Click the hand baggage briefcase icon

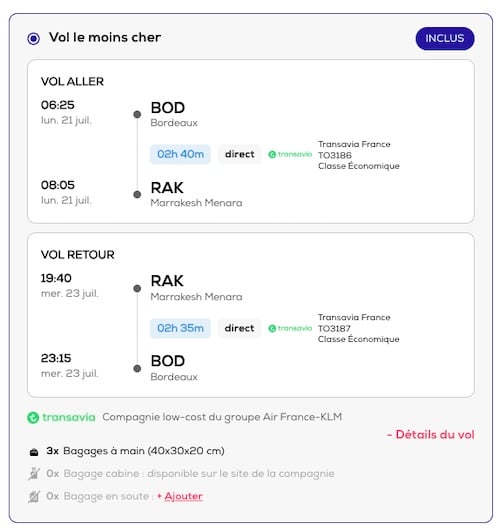tap(34, 452)
